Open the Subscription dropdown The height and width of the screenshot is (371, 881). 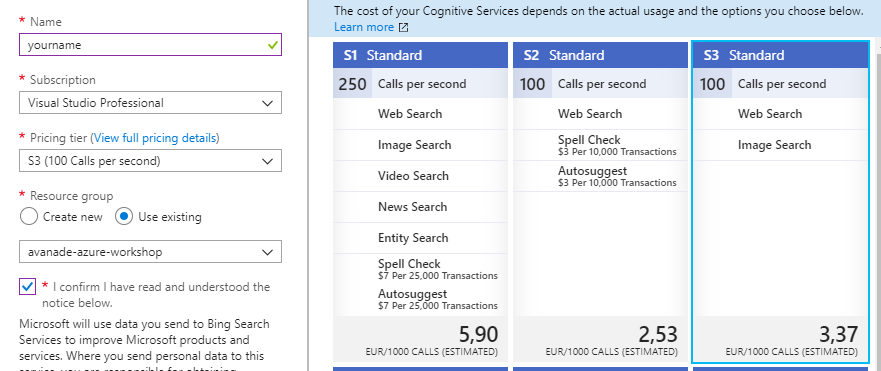151,103
